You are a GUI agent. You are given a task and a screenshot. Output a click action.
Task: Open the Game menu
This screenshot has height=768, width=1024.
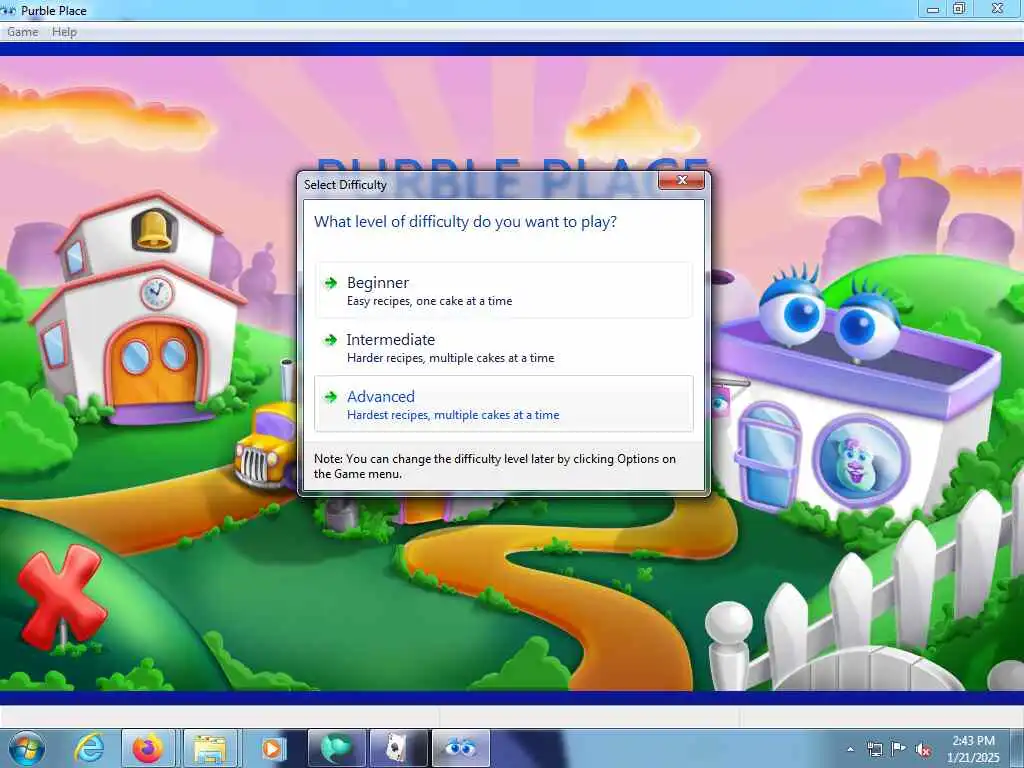[x=23, y=32]
